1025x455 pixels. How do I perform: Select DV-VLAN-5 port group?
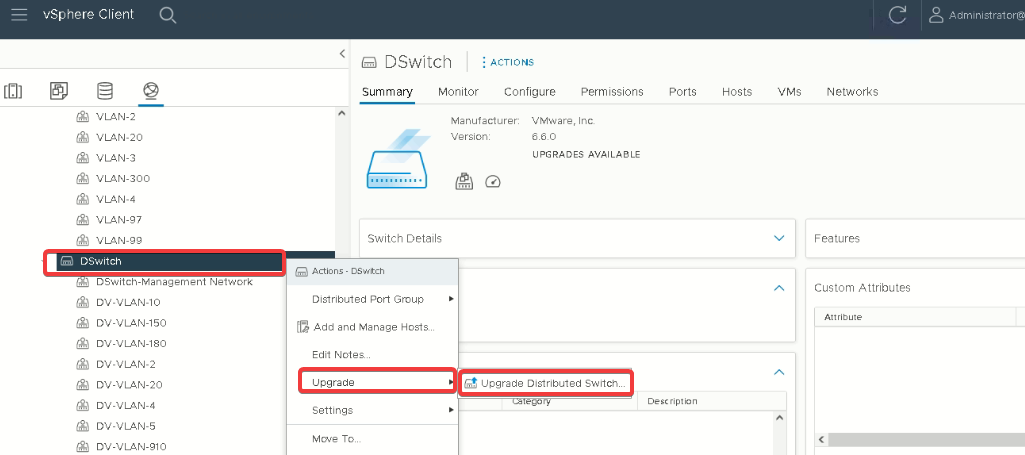coord(126,426)
